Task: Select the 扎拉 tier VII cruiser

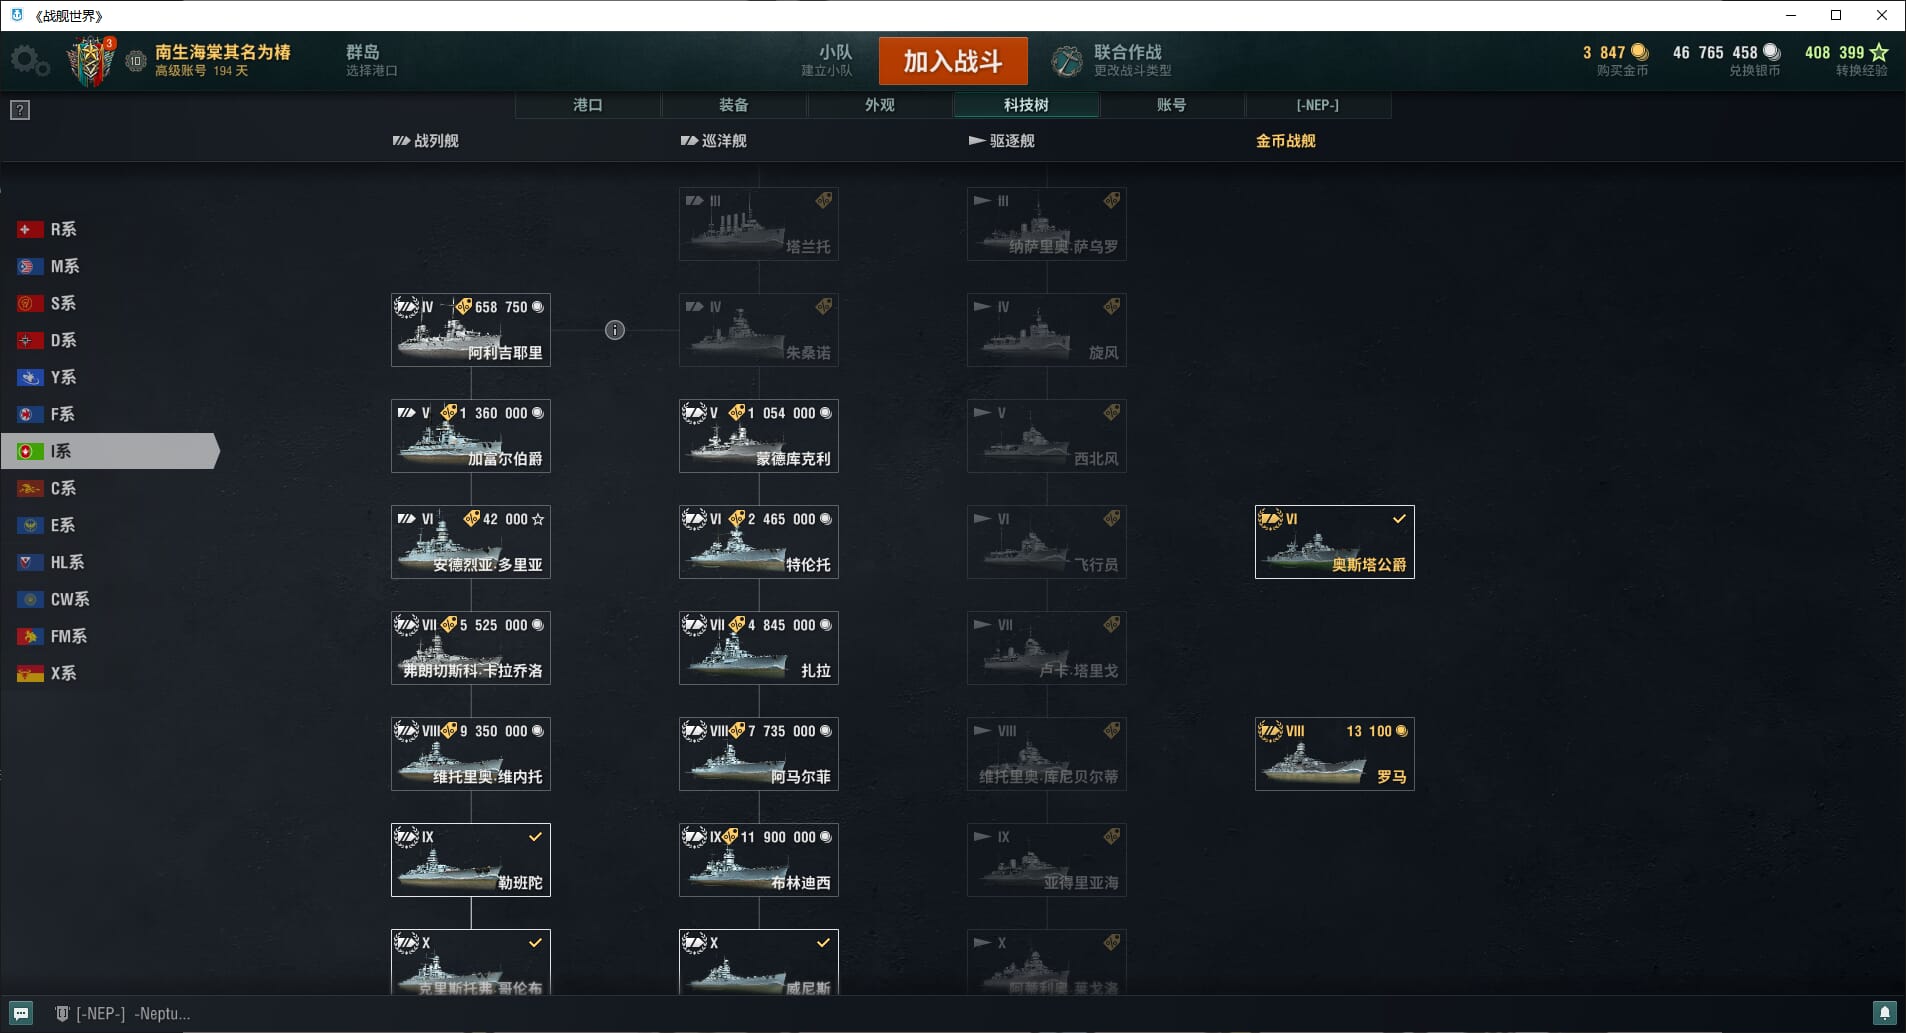Action: pos(759,648)
